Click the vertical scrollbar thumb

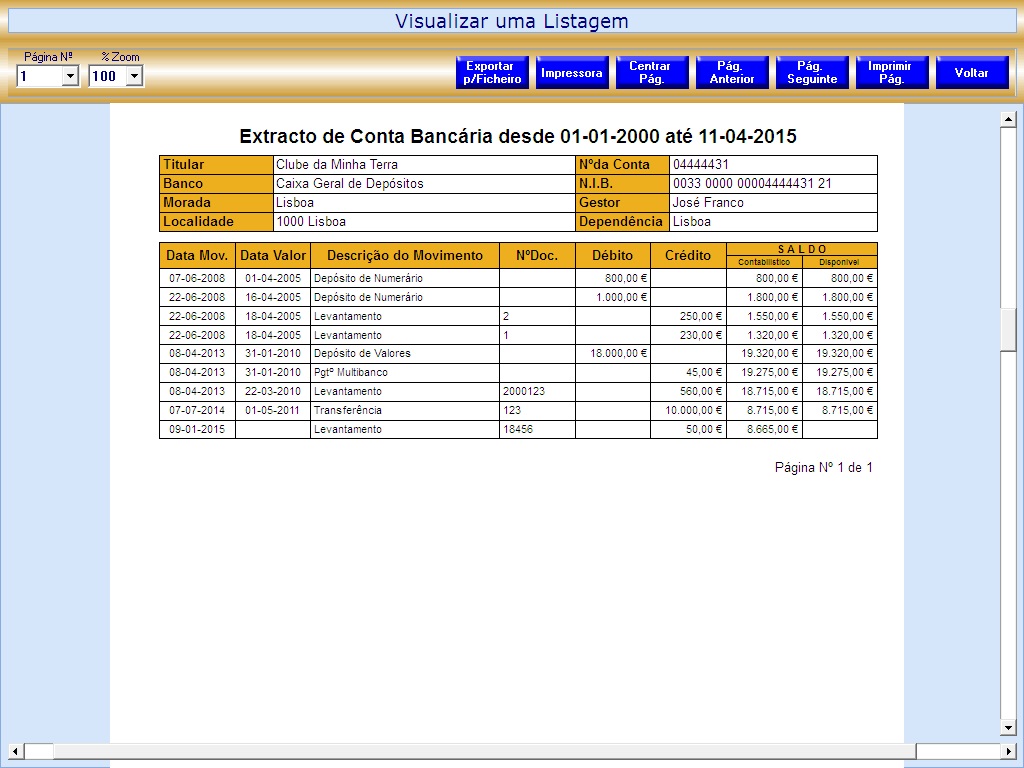pyautogui.click(x=1008, y=330)
